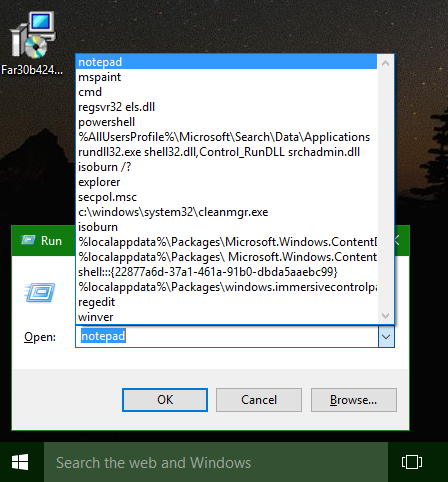Image resolution: width=448 pixels, height=482 pixels.
Task: Select 'notepad' in the dropdown list
Action: click(x=226, y=62)
